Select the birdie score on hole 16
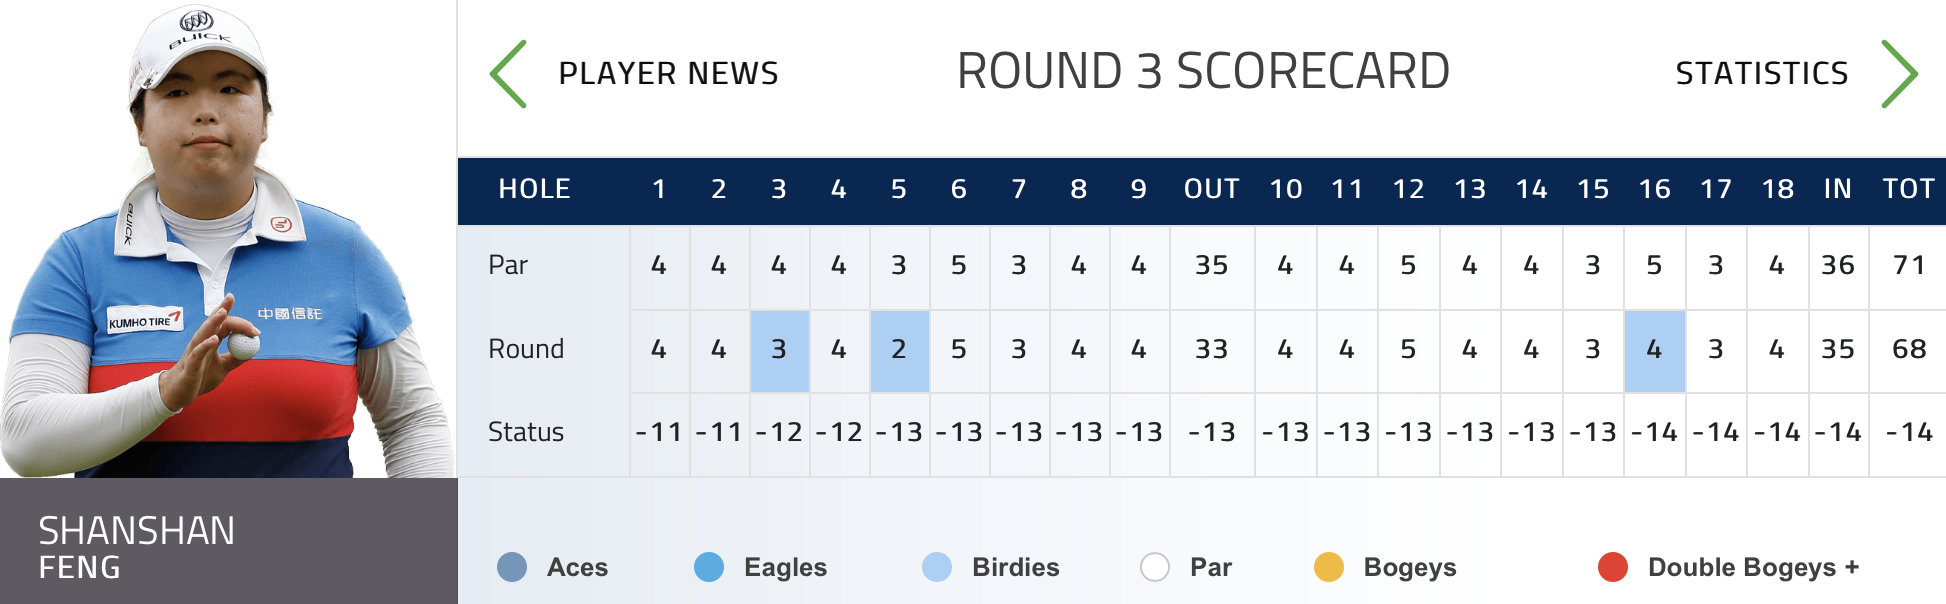Viewport: 1946px width, 604px height. 1654,350
